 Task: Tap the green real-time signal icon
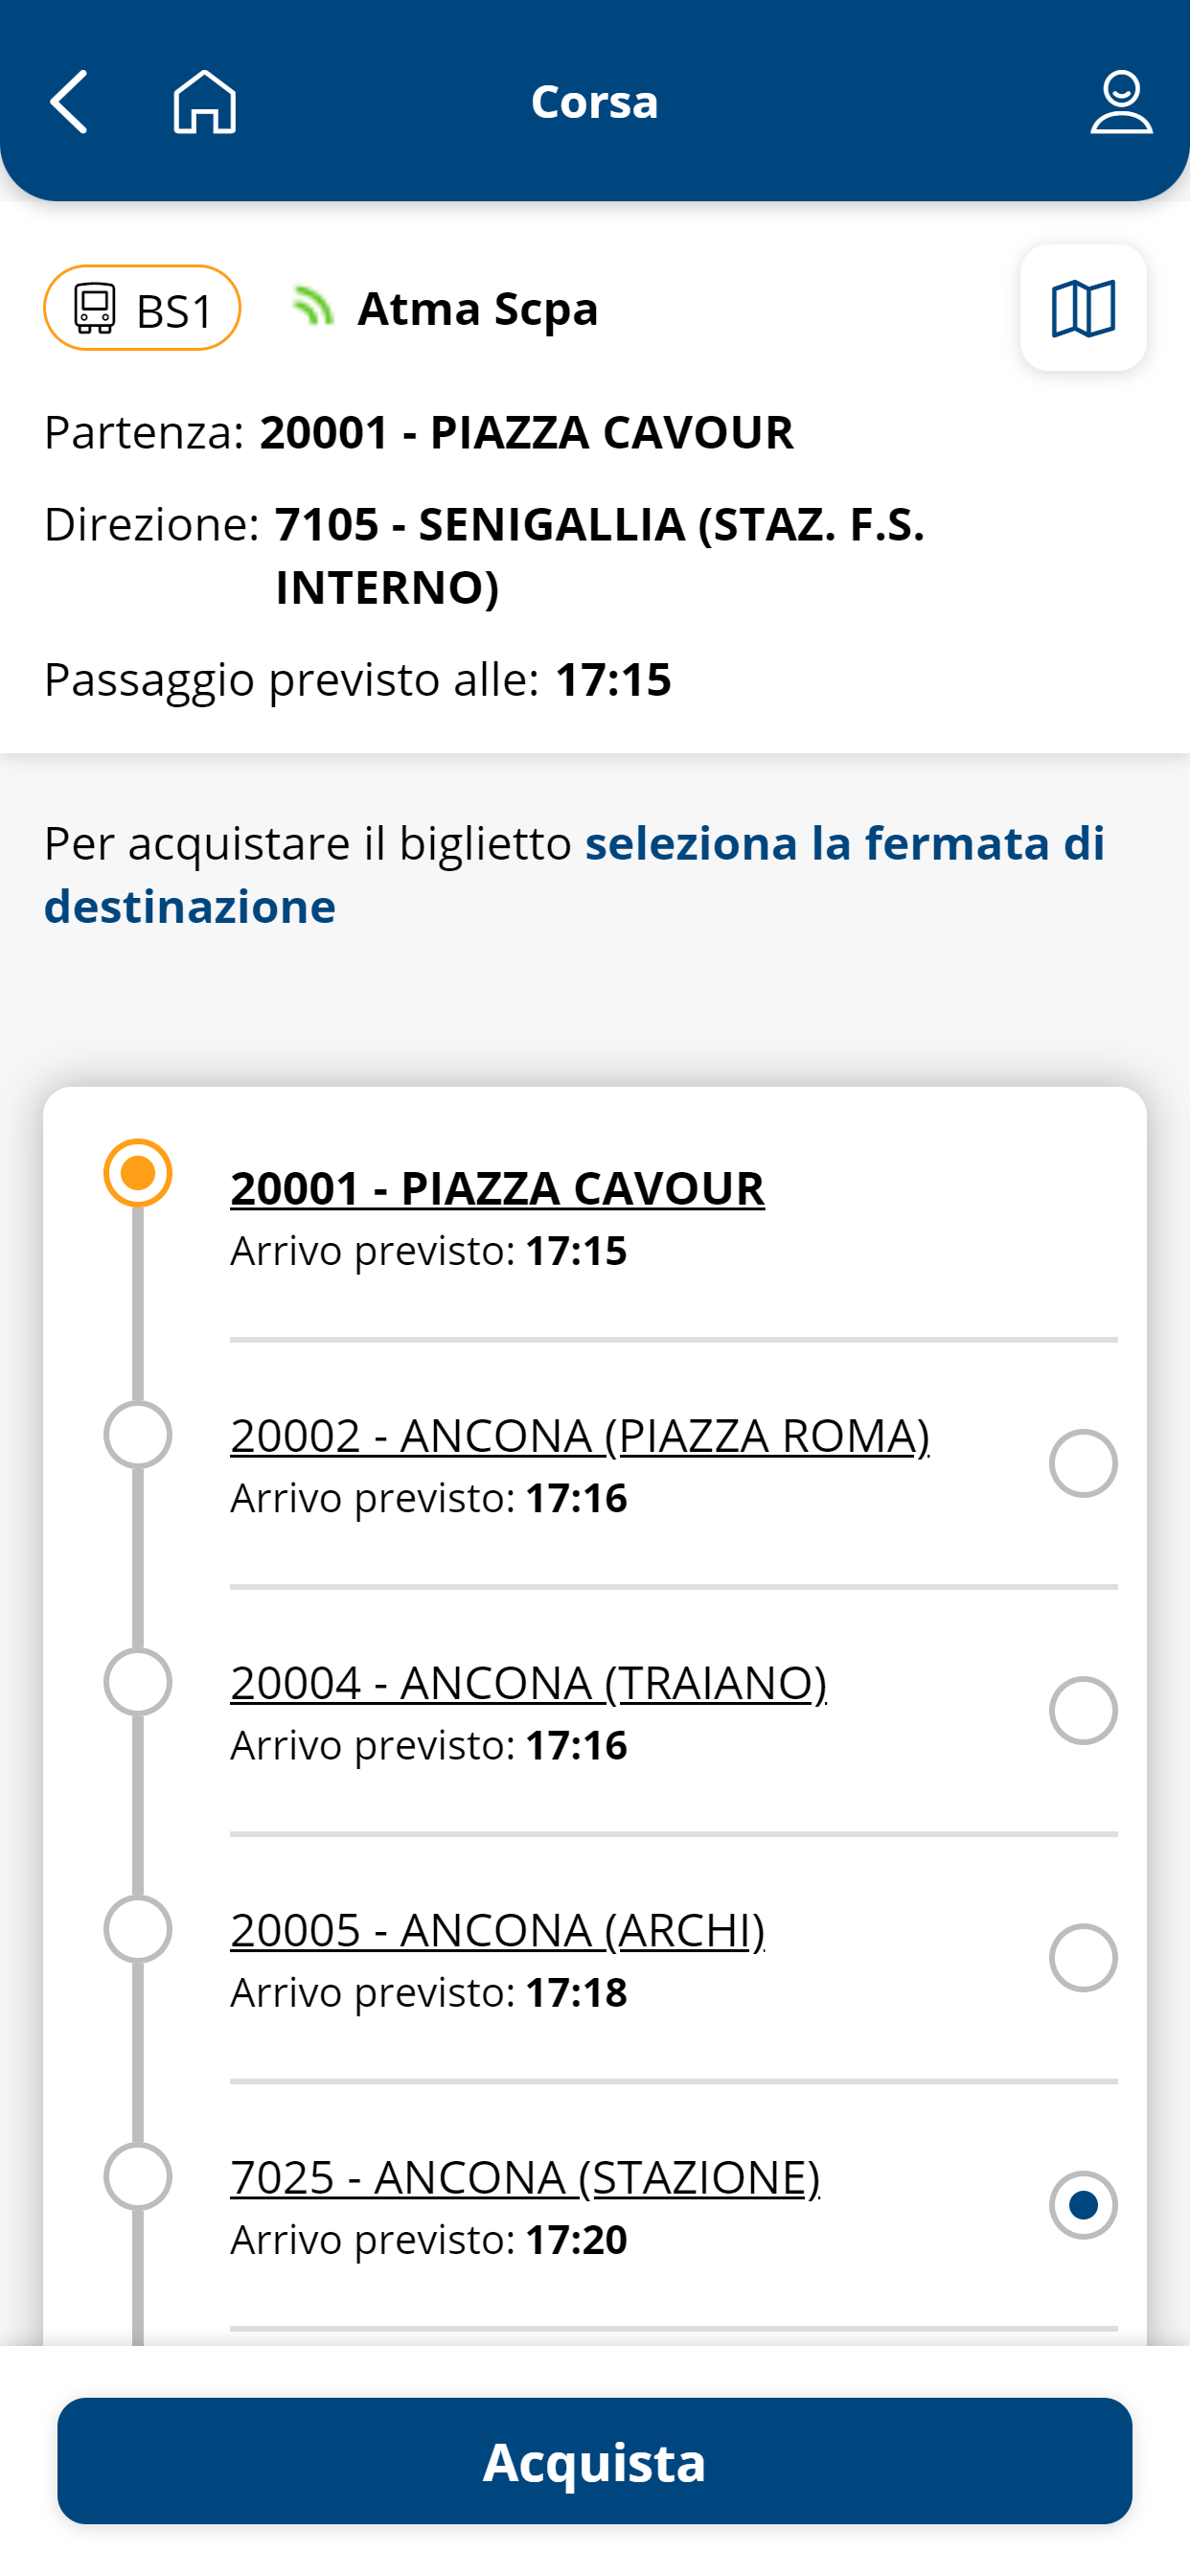312,306
